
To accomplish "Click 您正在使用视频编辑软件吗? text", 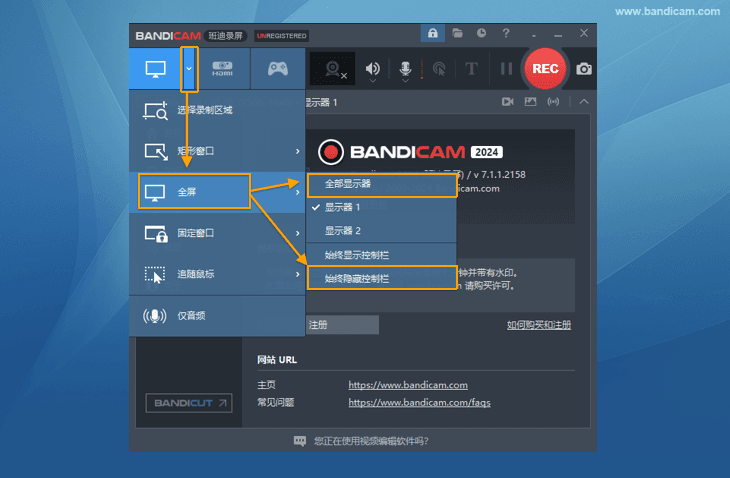I will [x=371, y=441].
